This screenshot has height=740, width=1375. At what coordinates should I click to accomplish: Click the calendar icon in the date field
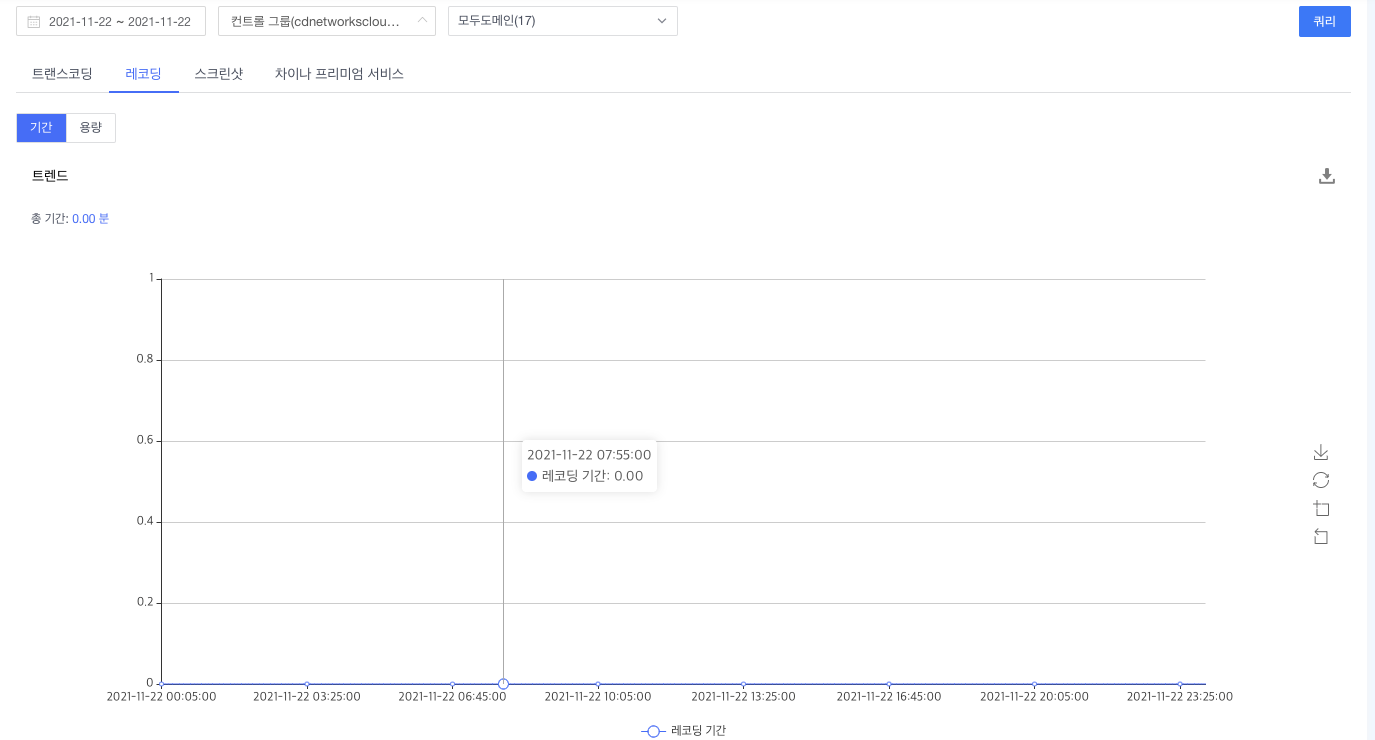click(34, 21)
